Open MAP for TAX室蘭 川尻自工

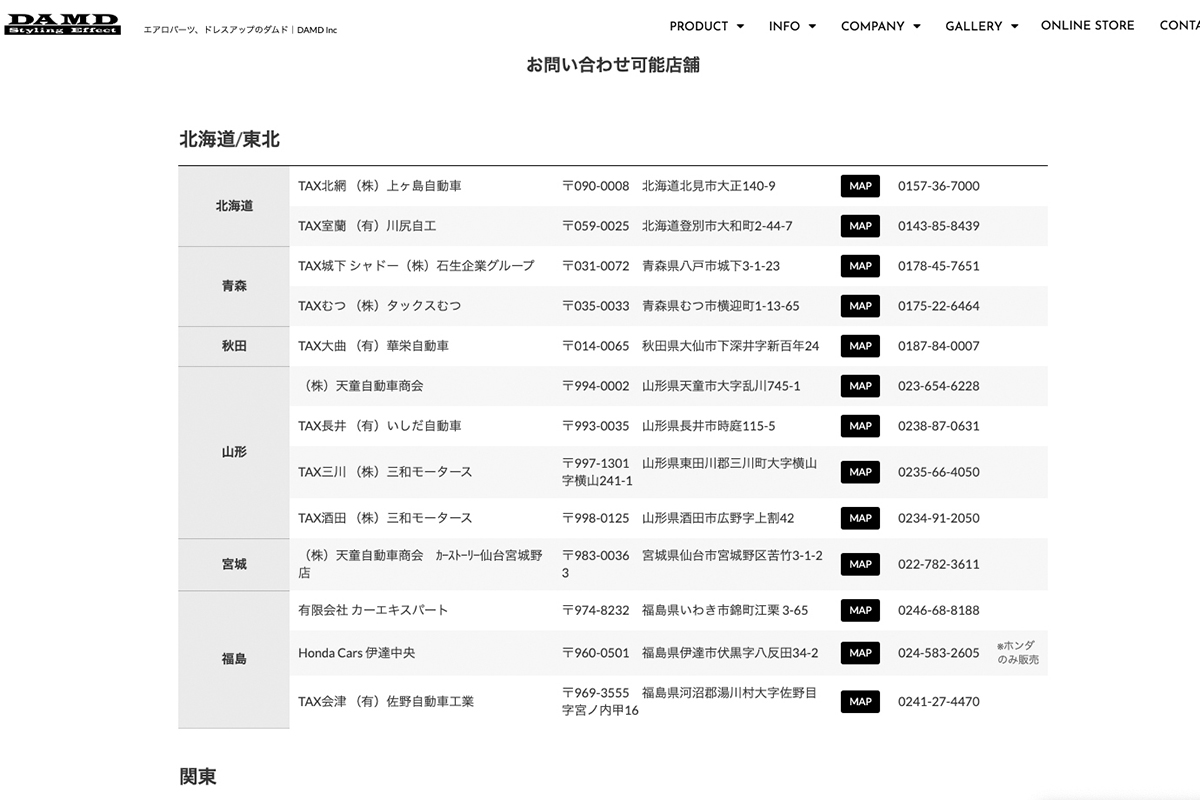coord(860,226)
